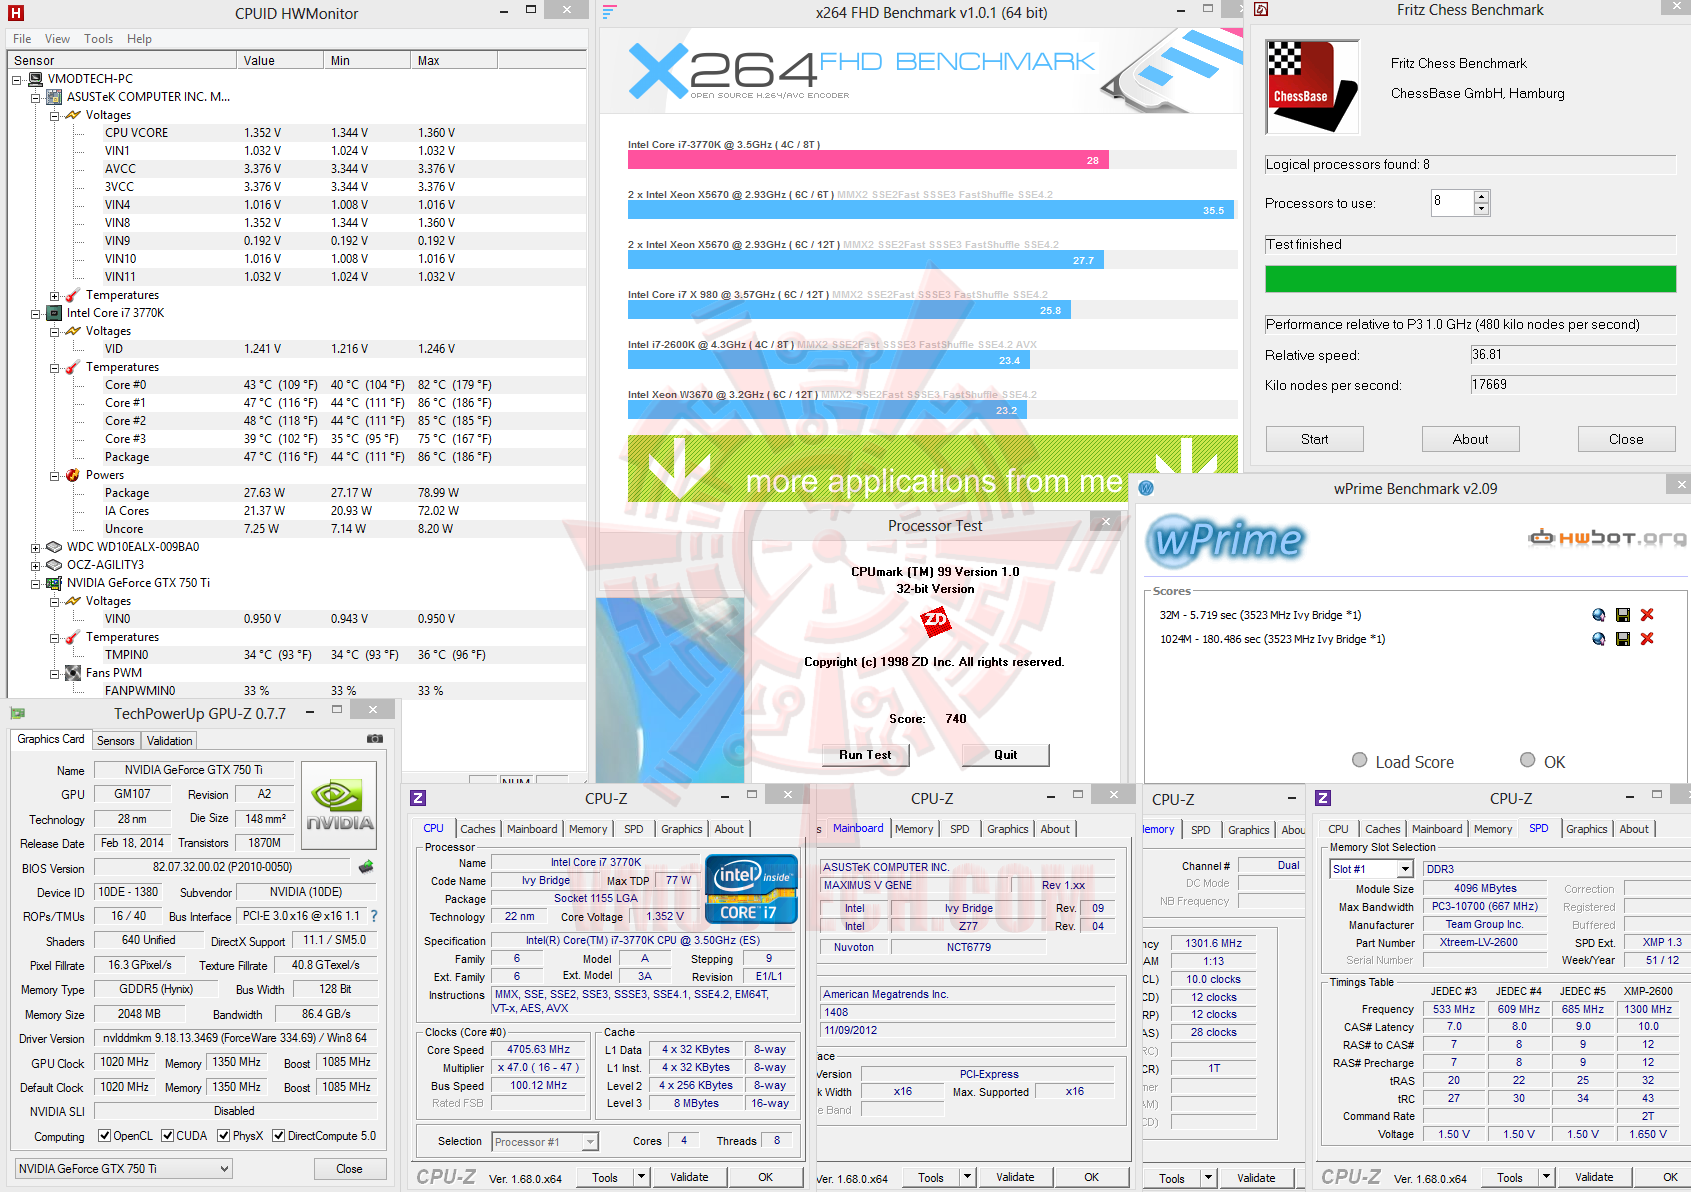Switch to the Sensors tab in GPU-Z
This screenshot has width=1691, height=1192.
coord(116,741)
